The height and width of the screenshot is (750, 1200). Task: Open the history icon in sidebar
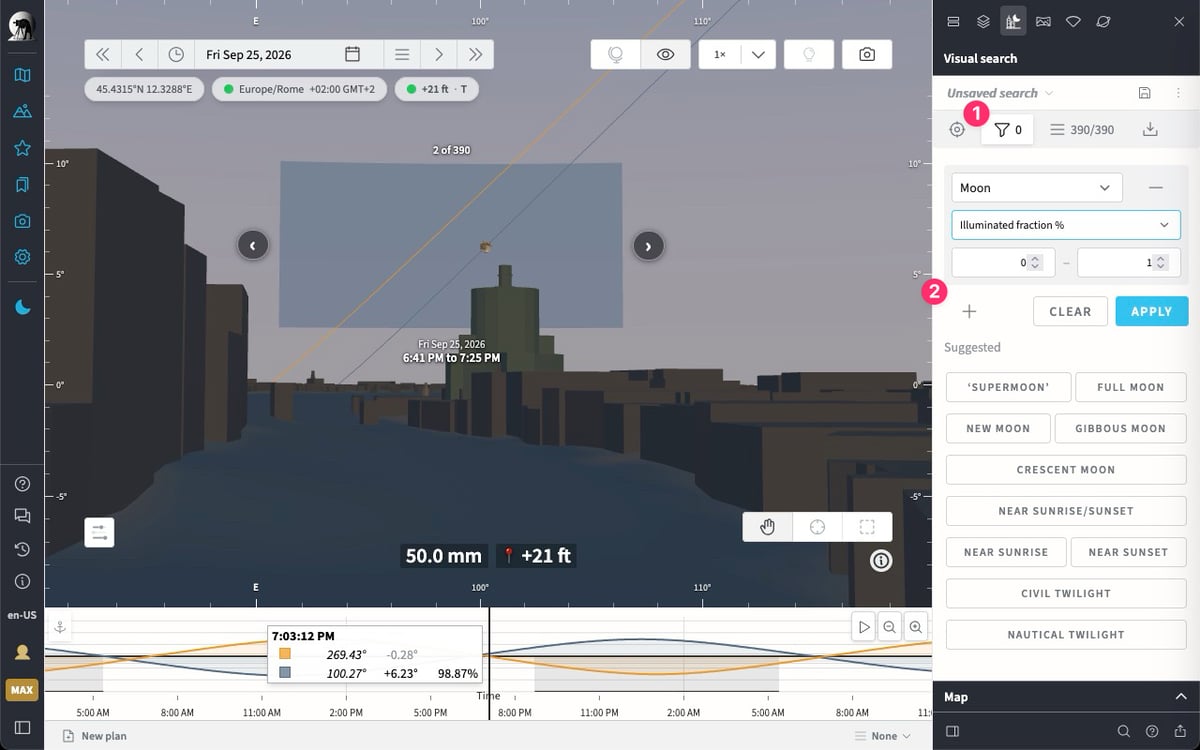[x=22, y=549]
